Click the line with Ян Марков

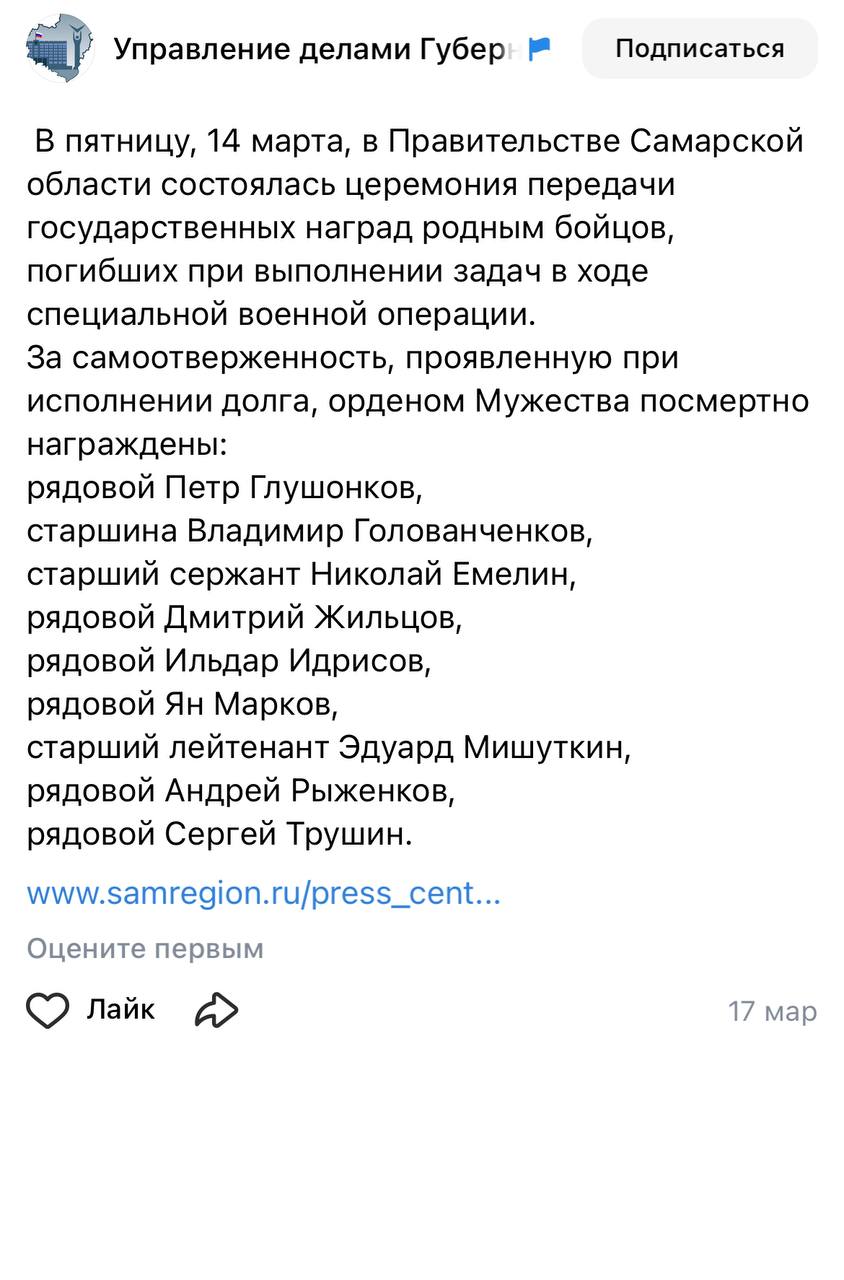183,704
